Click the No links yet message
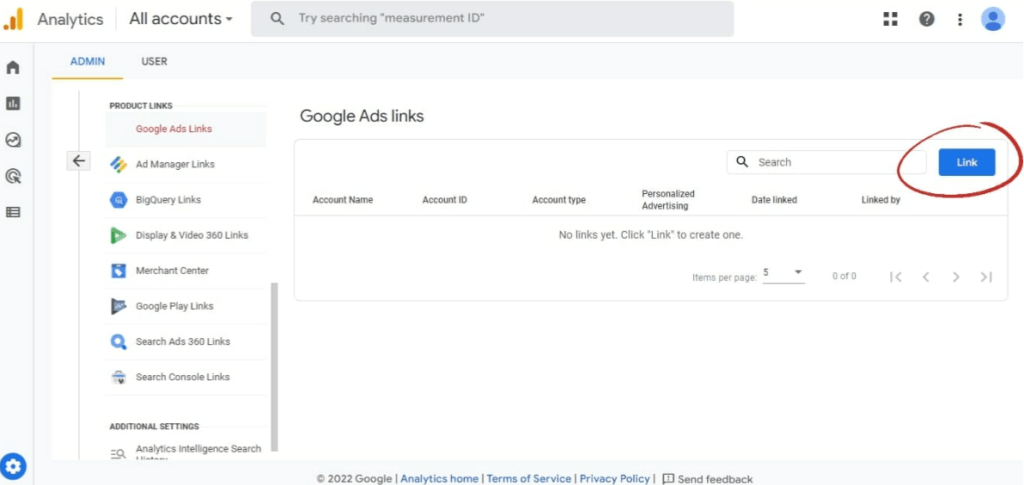The image size is (1024, 485). click(x=650, y=235)
